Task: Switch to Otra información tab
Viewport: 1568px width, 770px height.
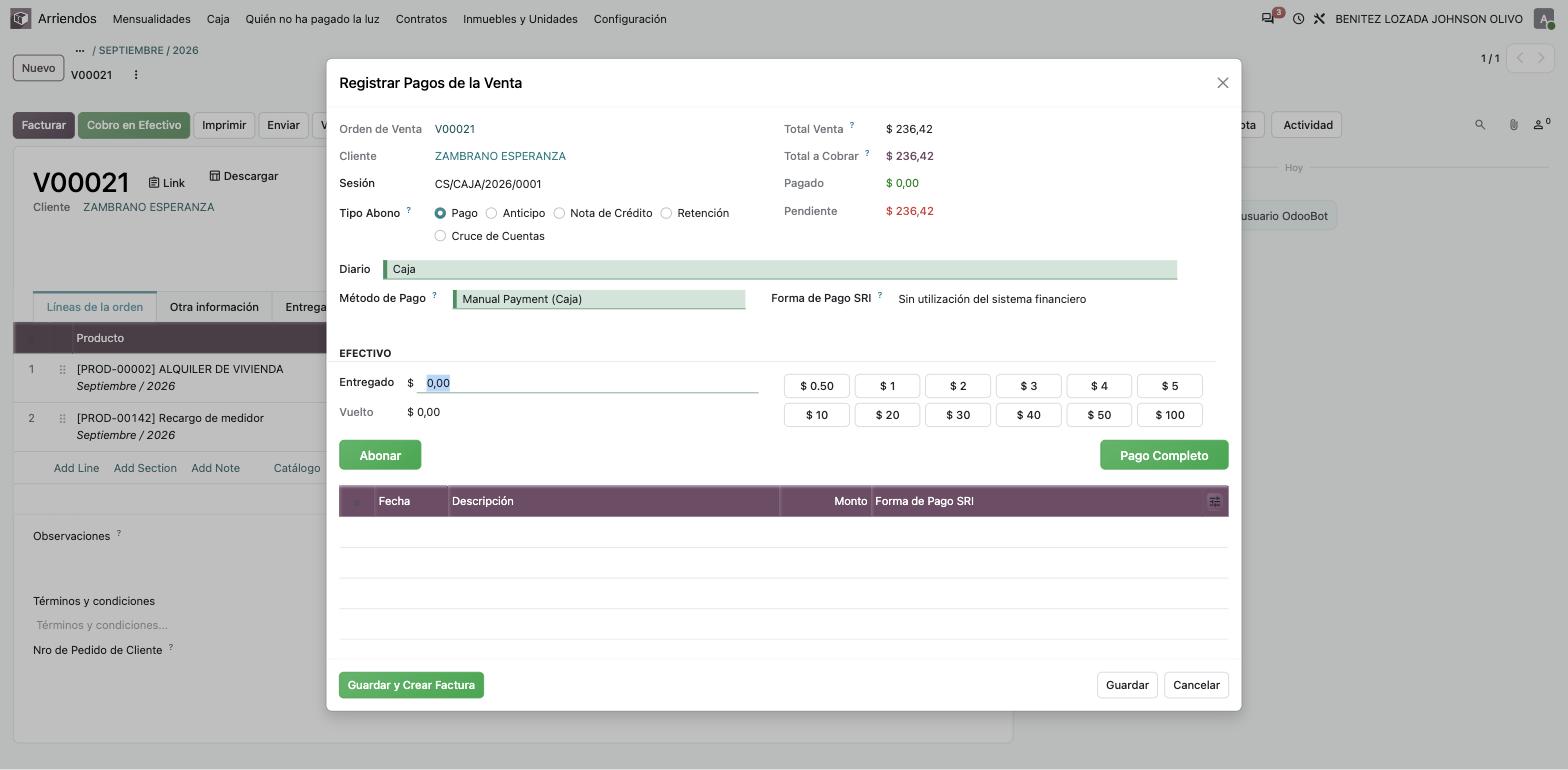Action: tap(214, 307)
